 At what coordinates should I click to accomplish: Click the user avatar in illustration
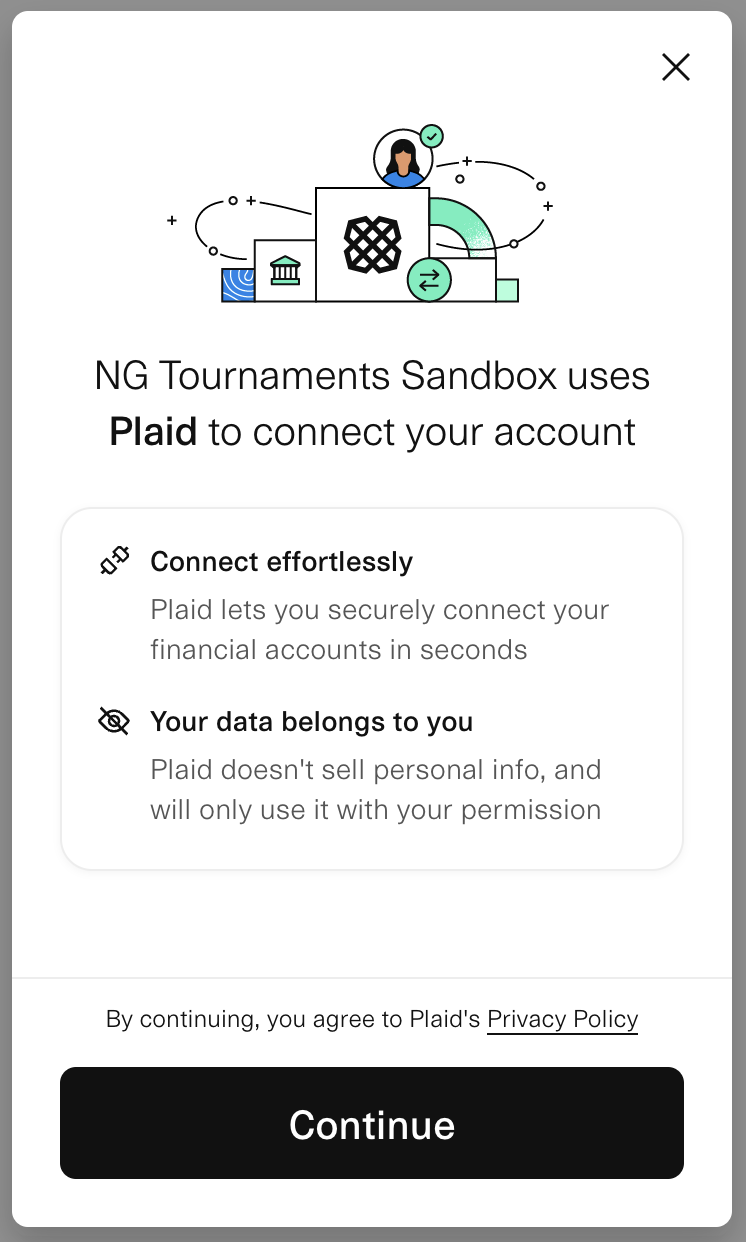403,158
